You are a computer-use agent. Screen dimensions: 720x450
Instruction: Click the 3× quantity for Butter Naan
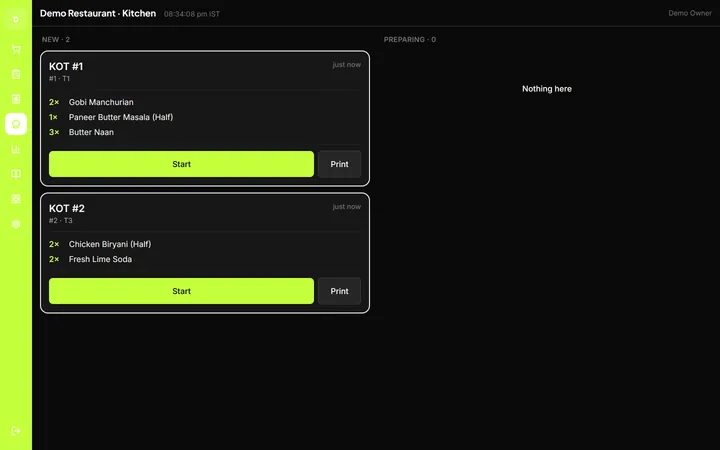click(54, 132)
